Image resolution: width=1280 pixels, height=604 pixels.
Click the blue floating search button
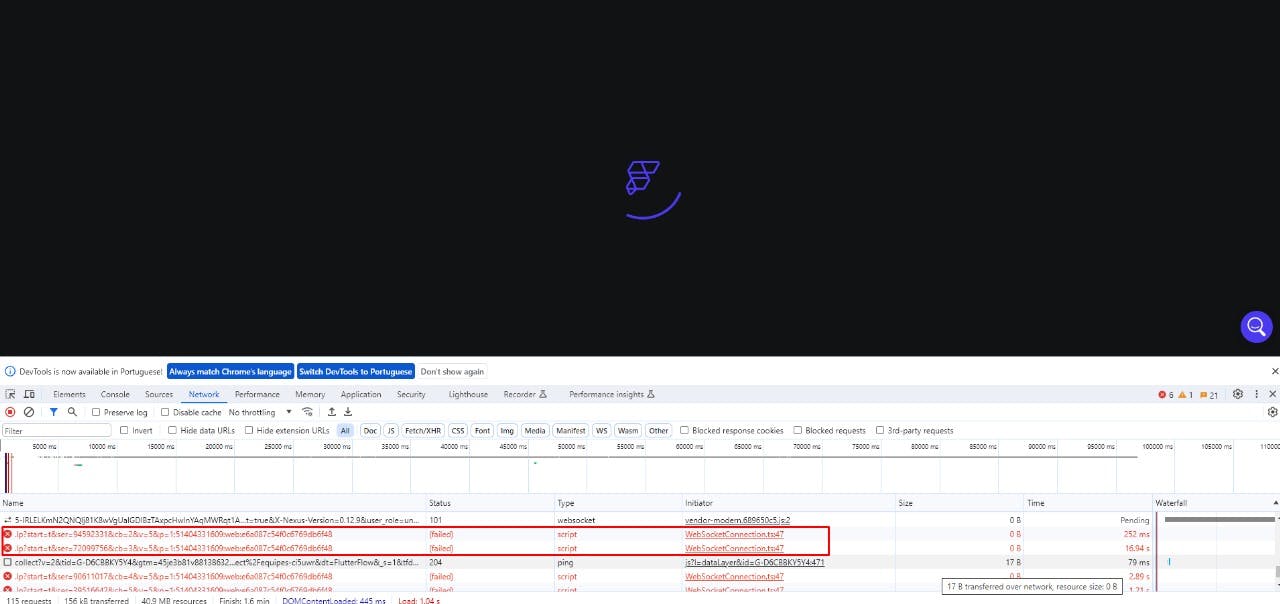click(1256, 326)
